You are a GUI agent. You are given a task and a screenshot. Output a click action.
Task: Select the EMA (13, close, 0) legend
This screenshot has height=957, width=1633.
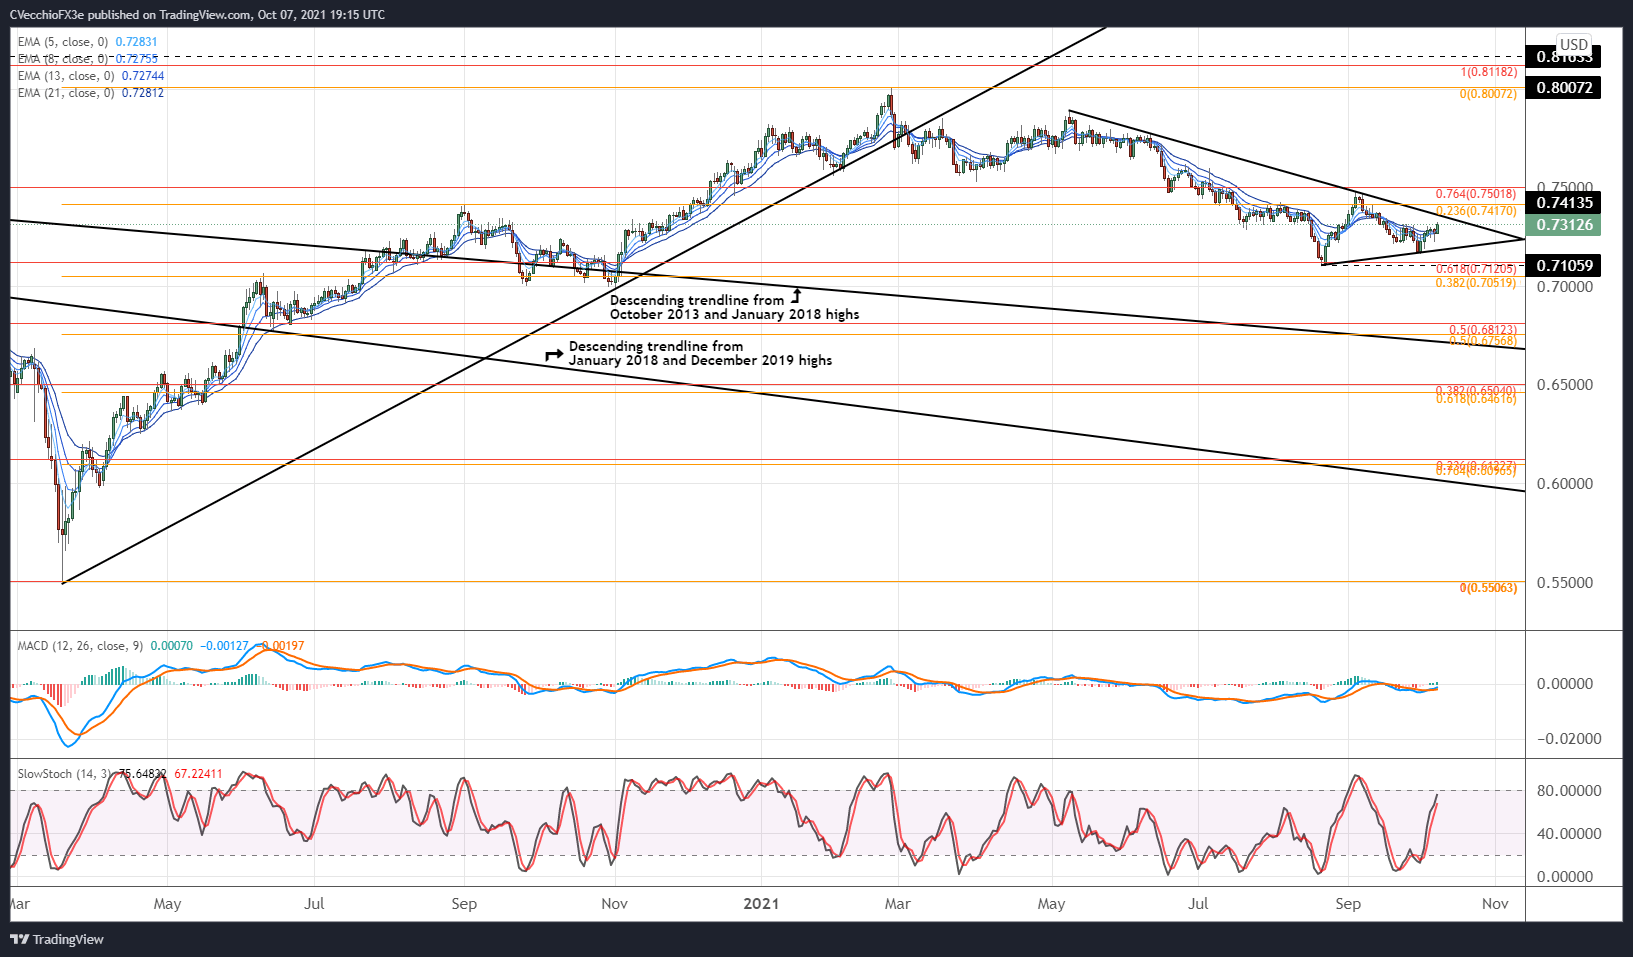(91, 76)
